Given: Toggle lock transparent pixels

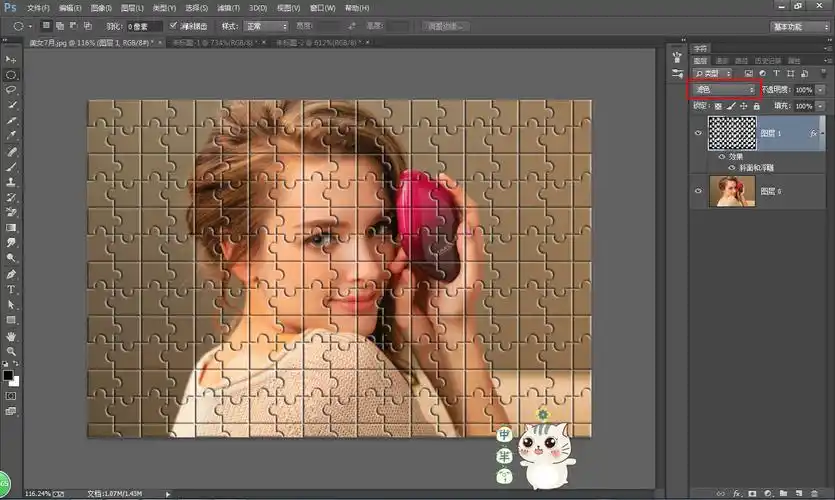Looking at the screenshot, I should pyautogui.click(x=718, y=106).
